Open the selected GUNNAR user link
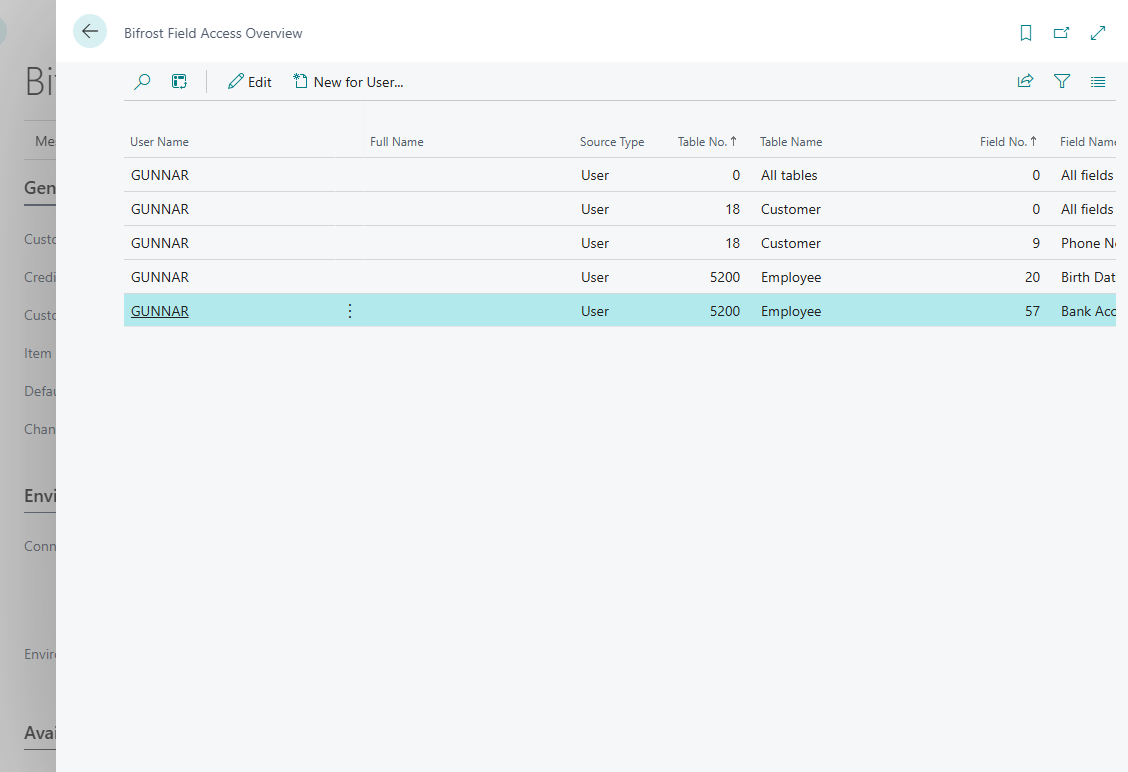 coord(160,311)
